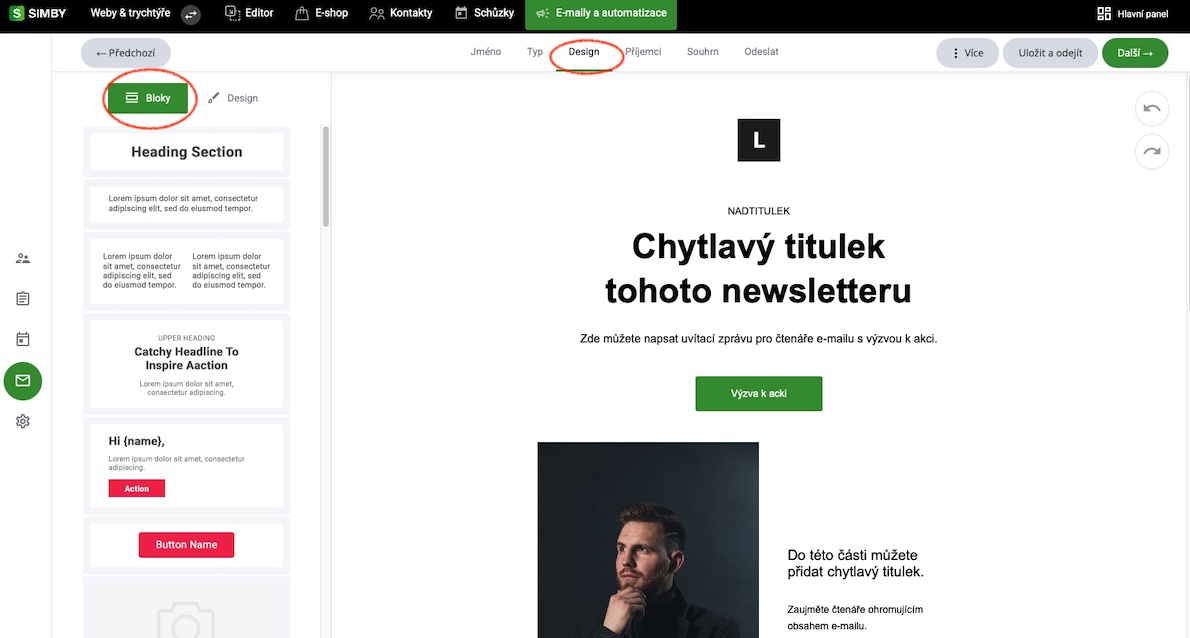1190x638 pixels.
Task: Click the SIMBY logo
Action: tap(37, 14)
